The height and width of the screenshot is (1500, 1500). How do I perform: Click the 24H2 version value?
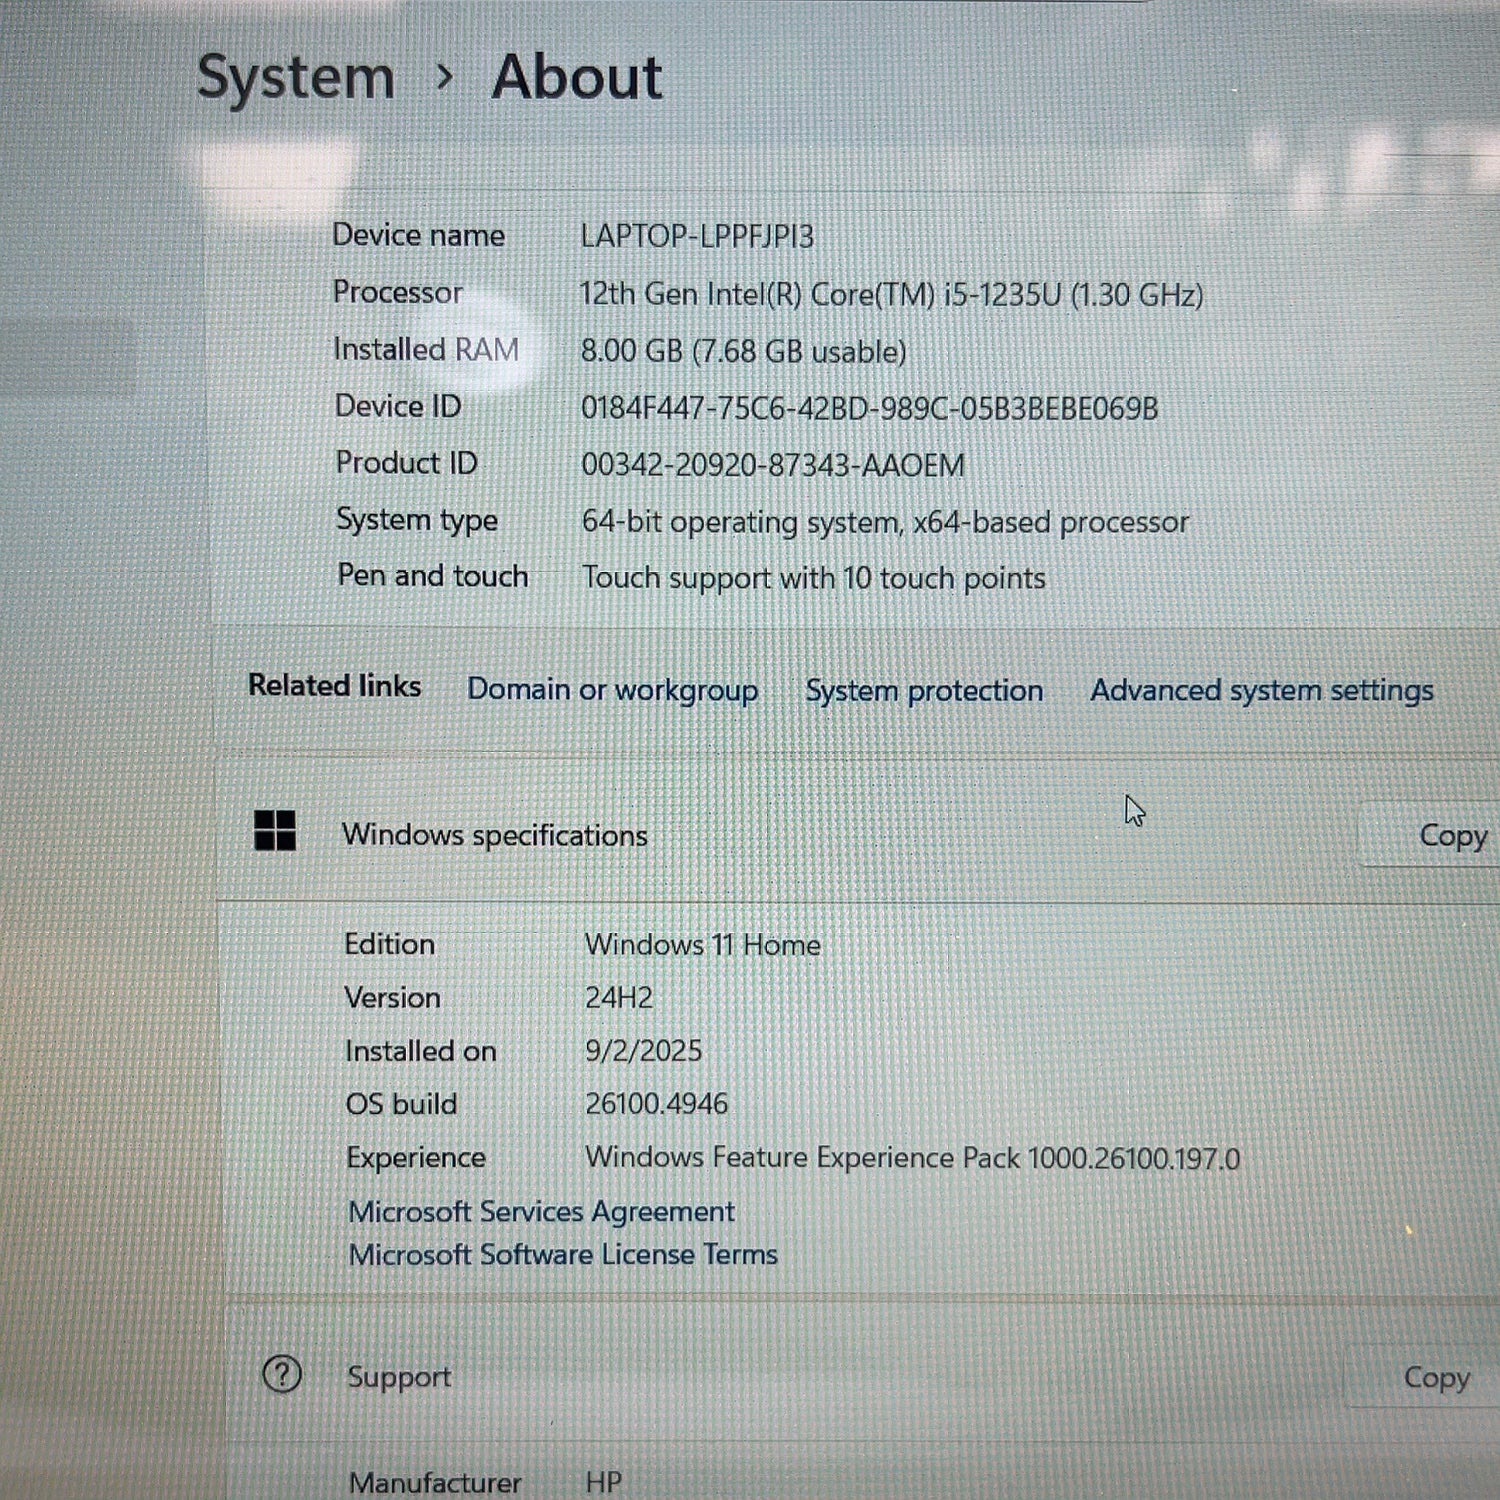tap(618, 998)
